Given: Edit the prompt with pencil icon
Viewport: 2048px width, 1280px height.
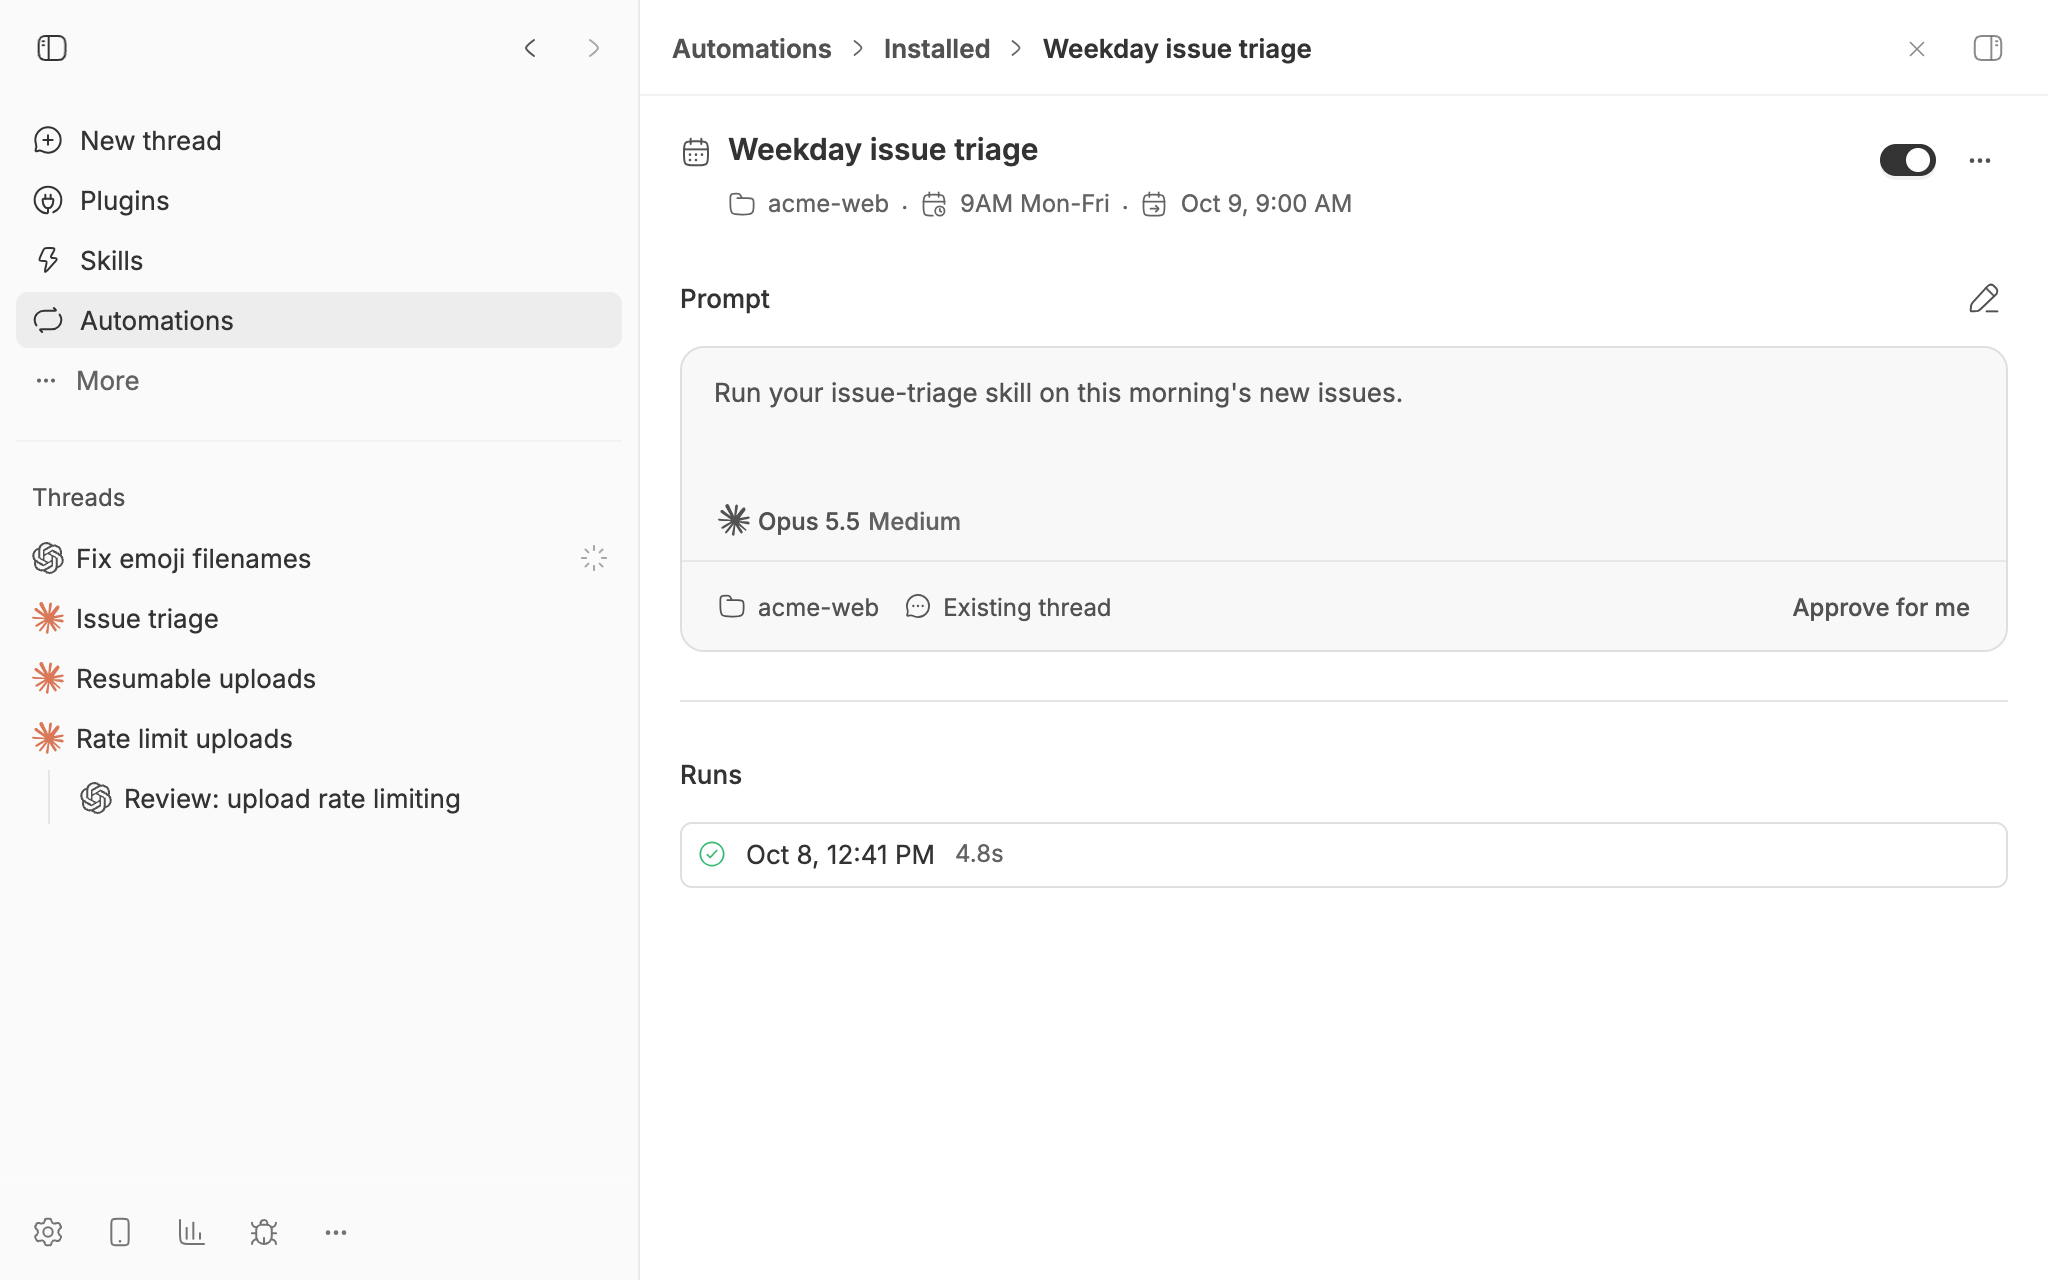Looking at the screenshot, I should point(1984,299).
